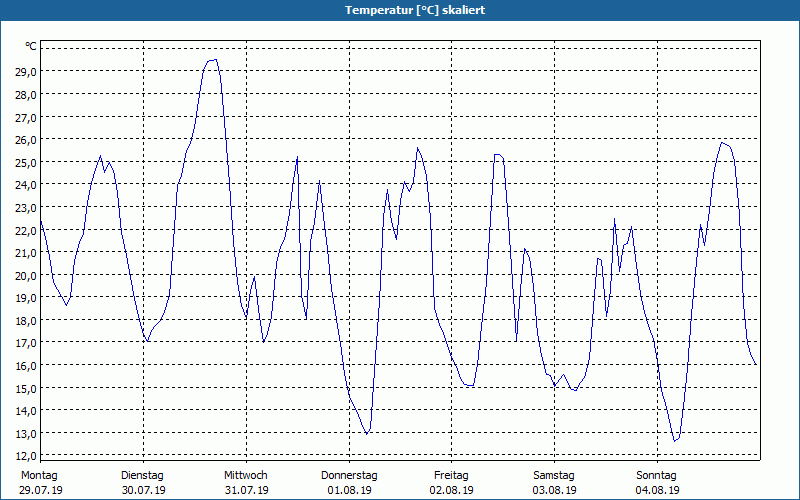
Task: Select the Samstag day label
Action: 554,476
